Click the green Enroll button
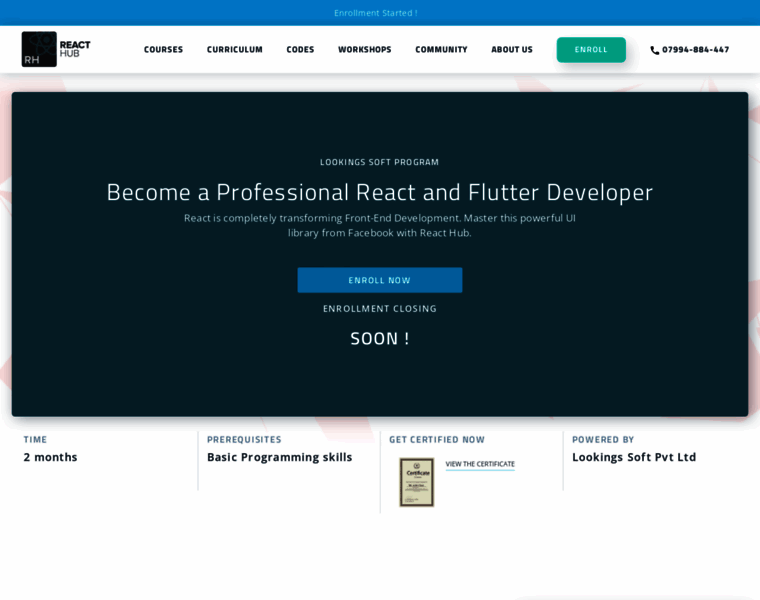 point(591,49)
